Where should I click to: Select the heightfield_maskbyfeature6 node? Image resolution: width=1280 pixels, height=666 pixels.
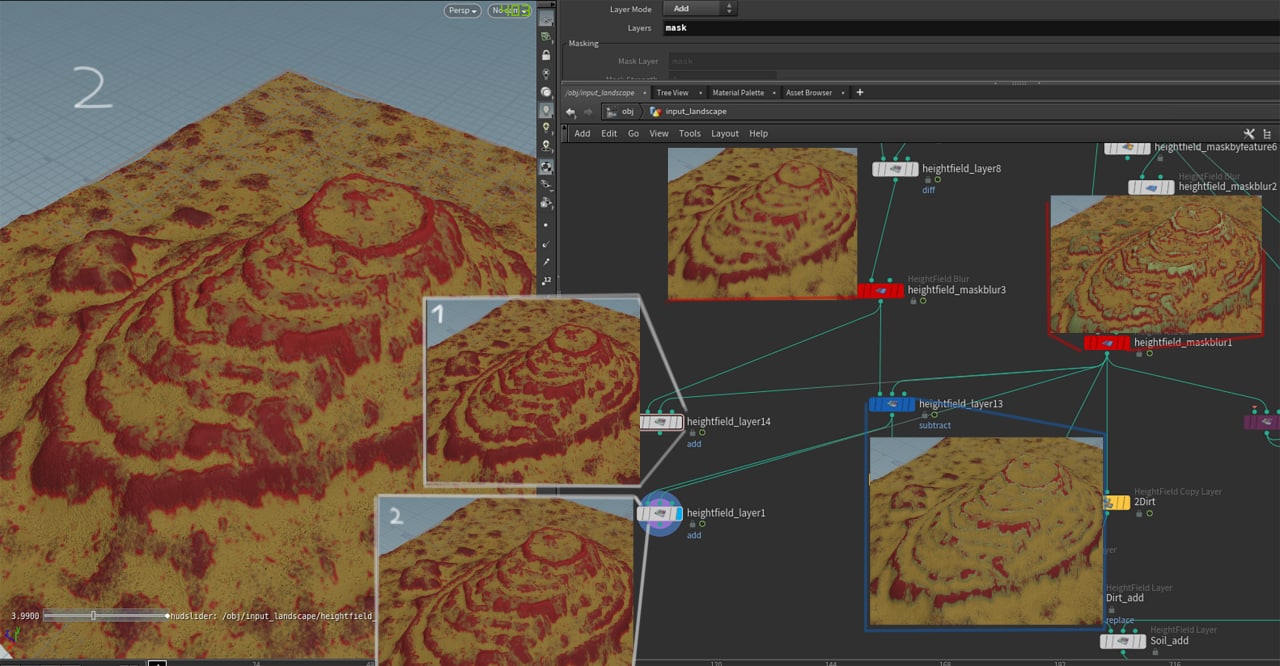(1127, 147)
